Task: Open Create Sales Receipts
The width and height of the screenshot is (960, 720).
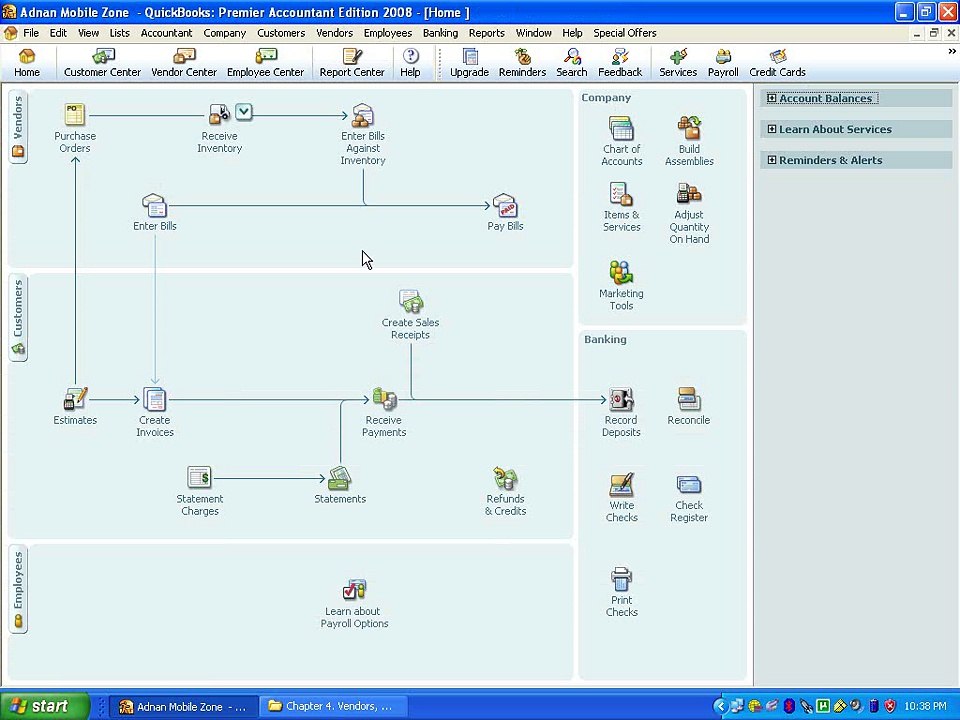Action: 410,302
